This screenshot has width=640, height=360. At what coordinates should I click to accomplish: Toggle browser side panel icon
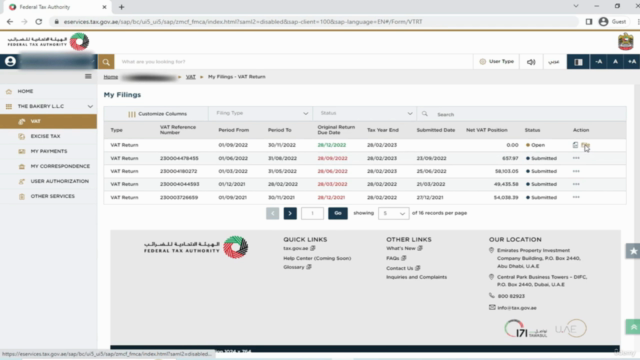click(589, 22)
